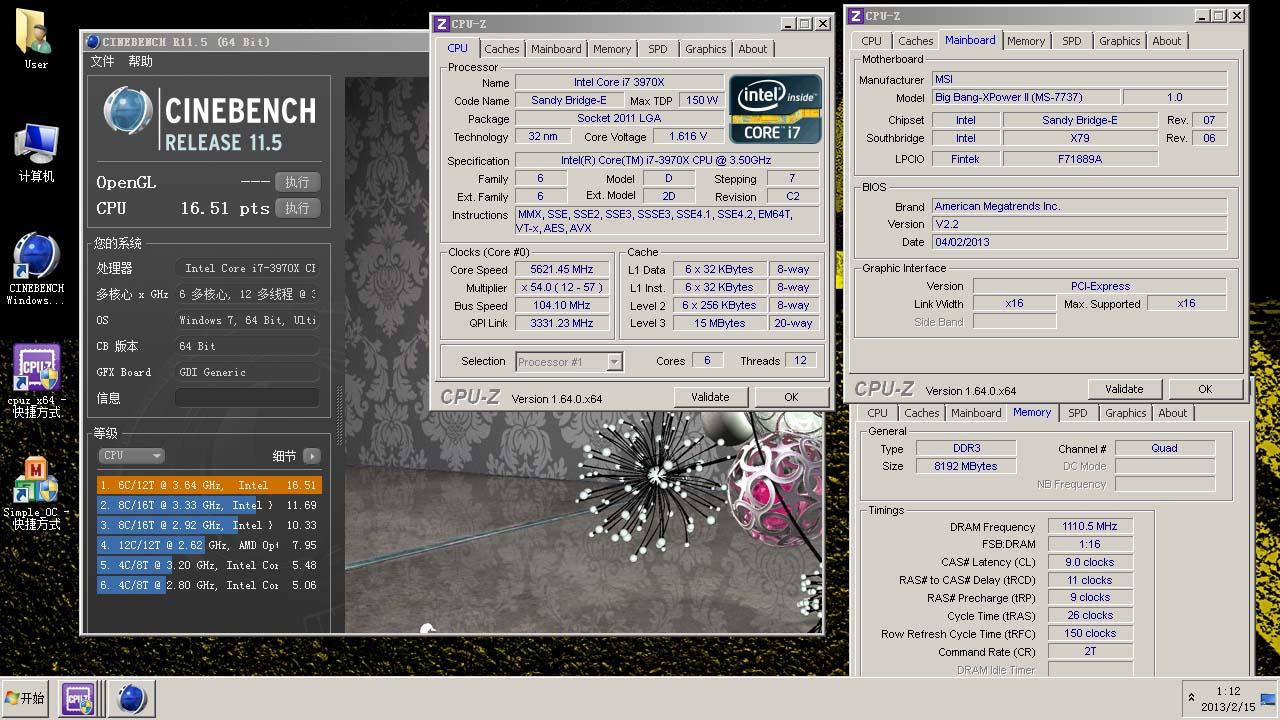Click OK in the Mainboard window

click(1205, 389)
